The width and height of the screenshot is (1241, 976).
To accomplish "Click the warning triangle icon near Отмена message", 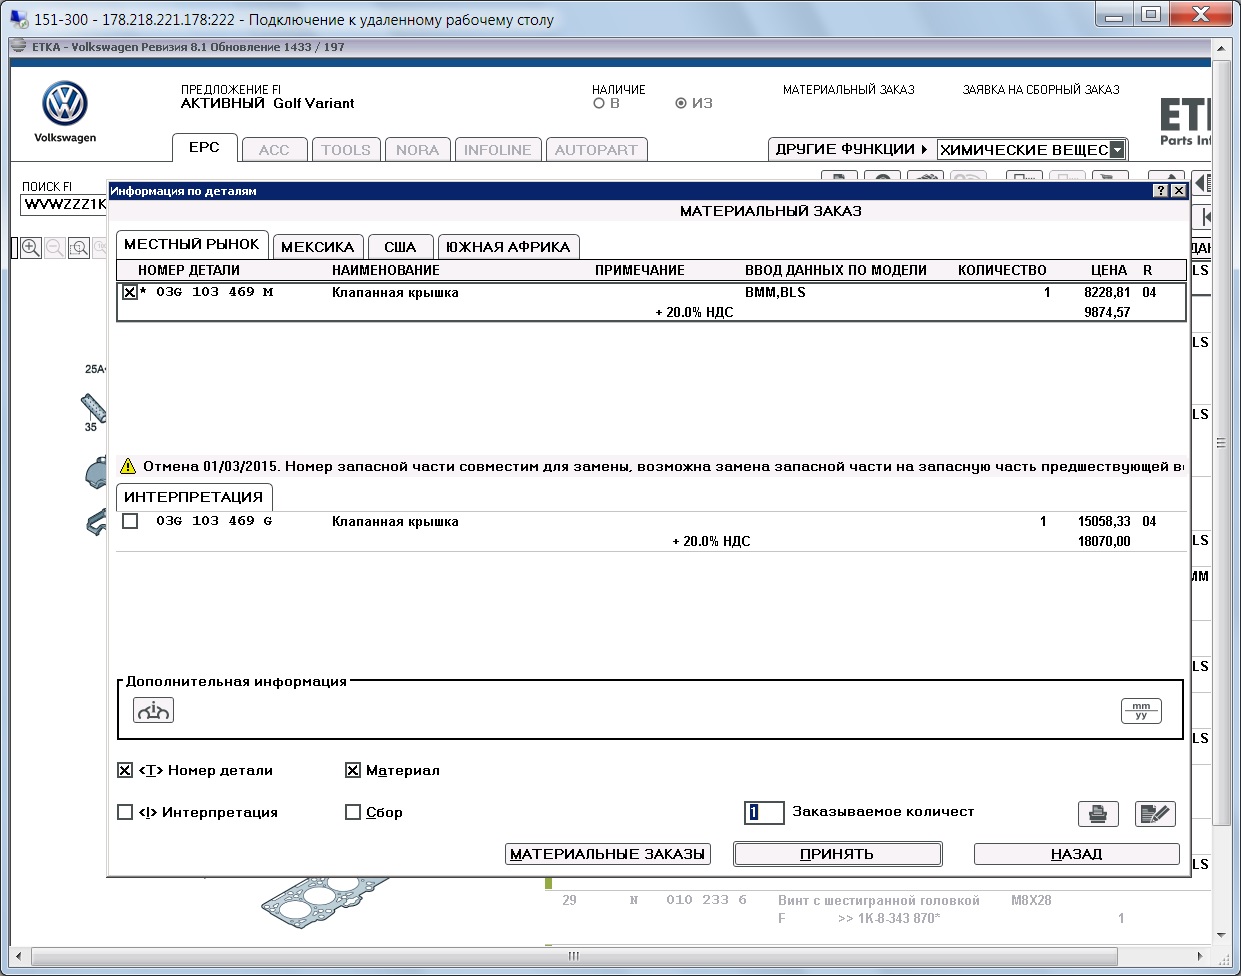I will click(128, 466).
